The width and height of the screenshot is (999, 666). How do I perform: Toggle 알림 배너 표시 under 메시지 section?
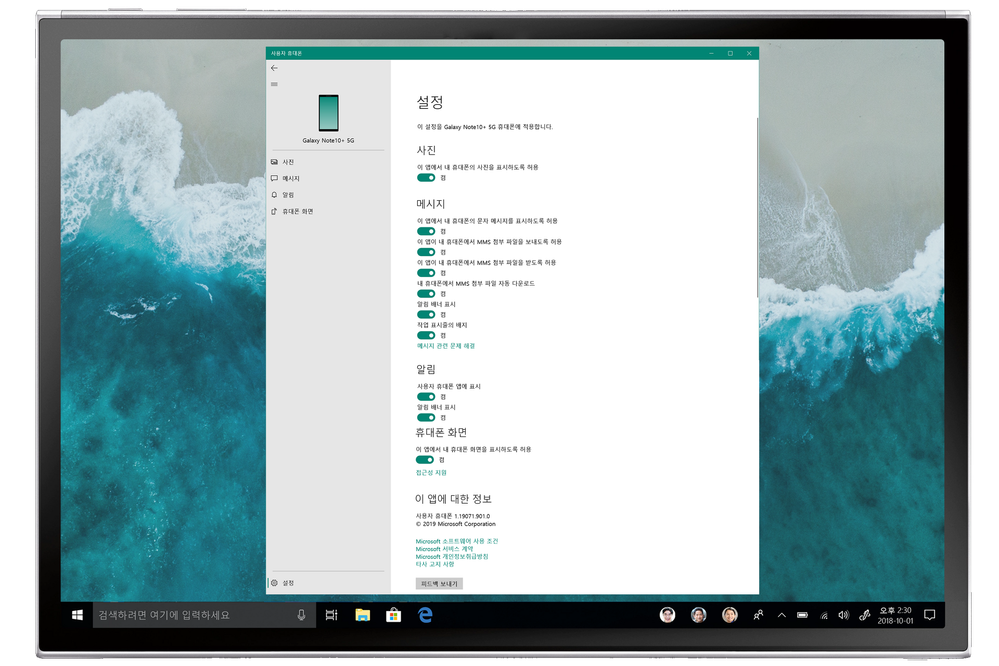(x=426, y=315)
